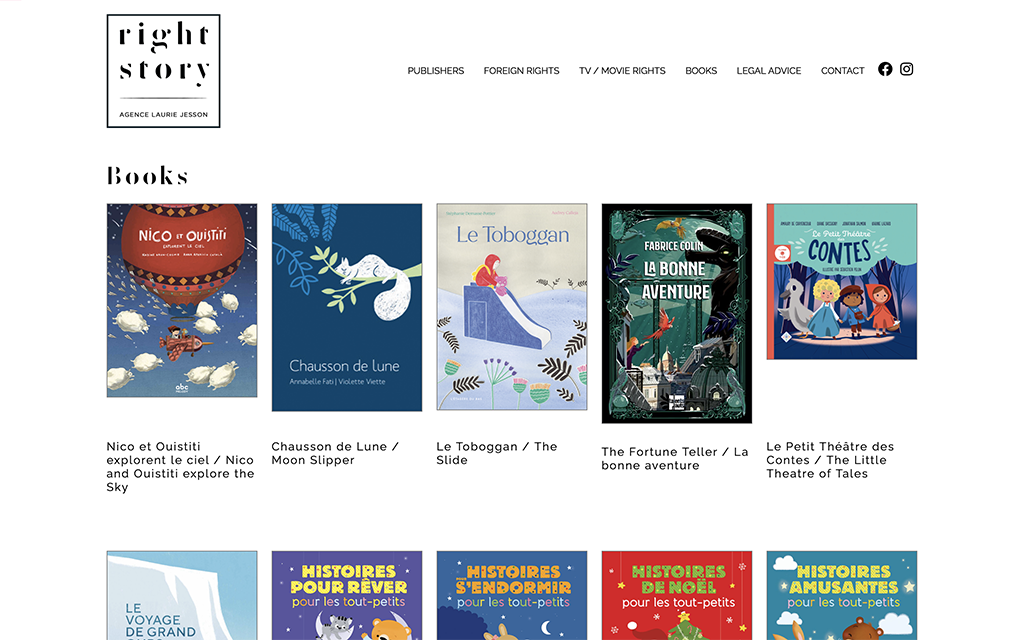Click the Chausson de Lune / Moon Slipper title
Image resolution: width=1024 pixels, height=640 pixels.
335,453
